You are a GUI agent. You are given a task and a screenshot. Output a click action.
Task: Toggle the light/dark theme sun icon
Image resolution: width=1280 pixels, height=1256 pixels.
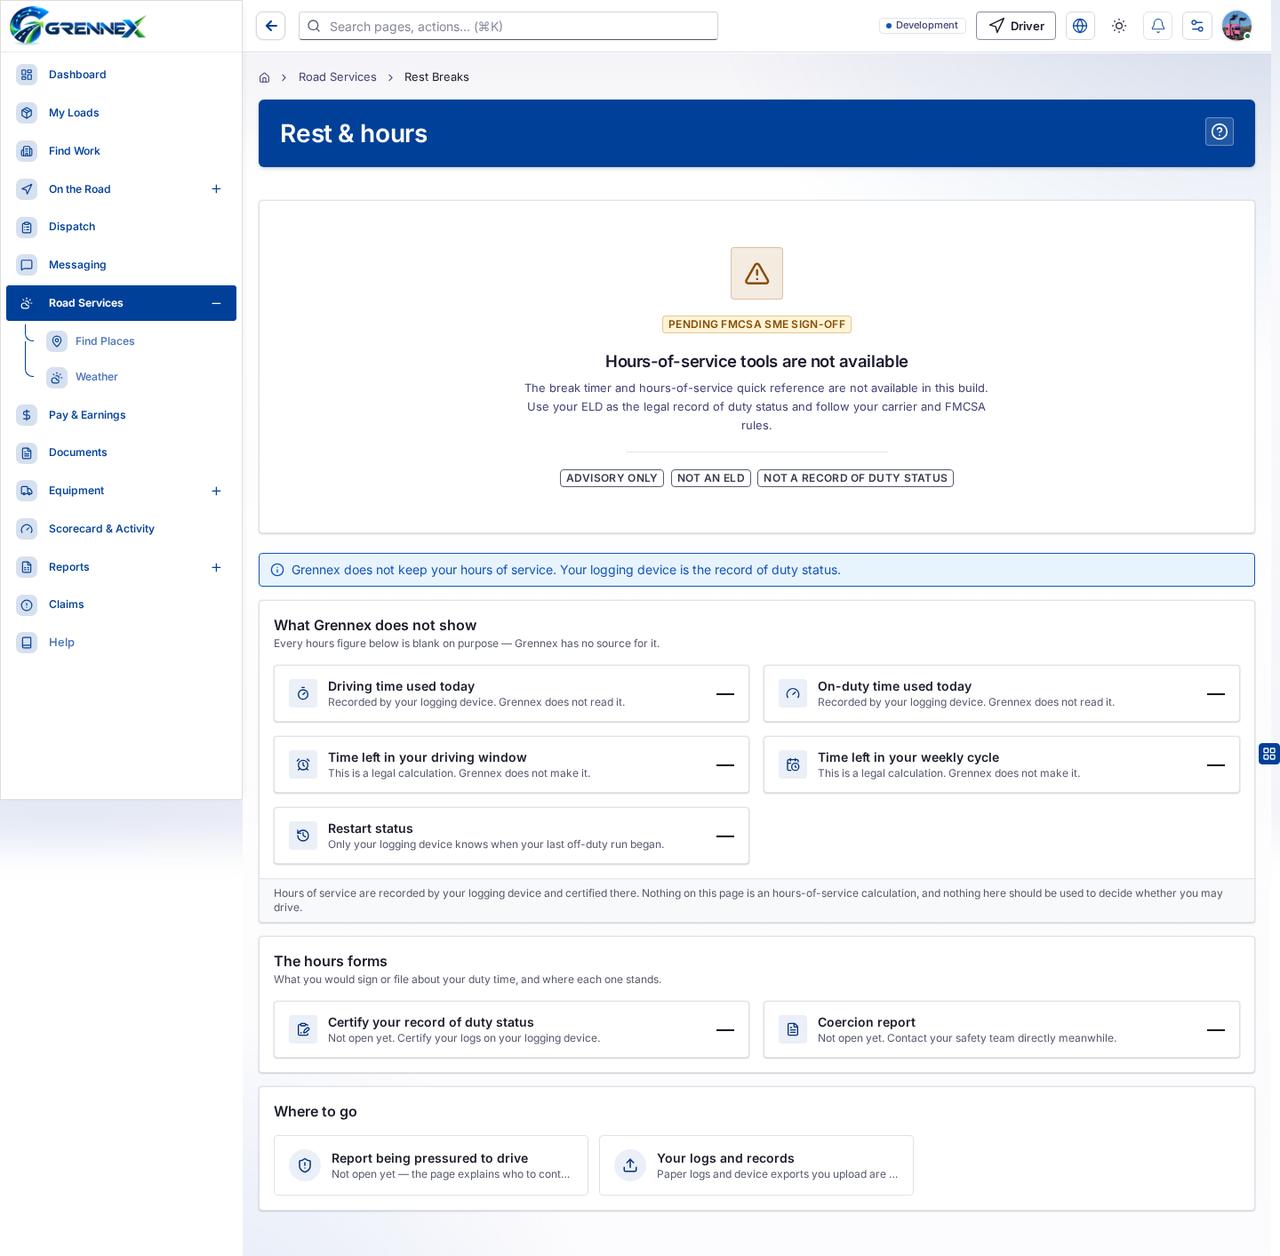tap(1119, 26)
